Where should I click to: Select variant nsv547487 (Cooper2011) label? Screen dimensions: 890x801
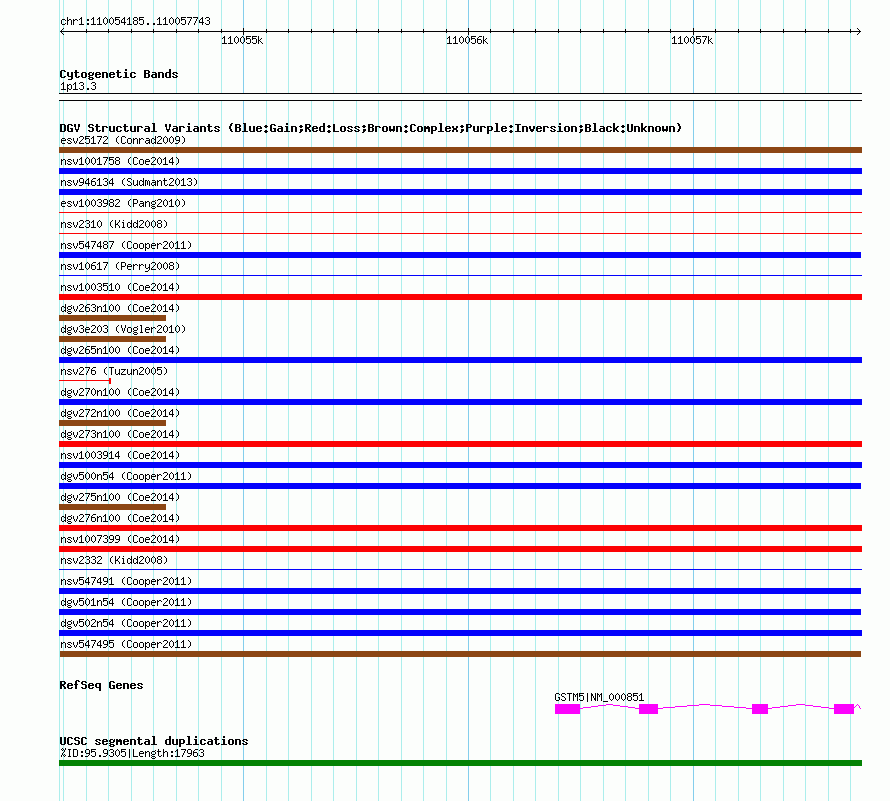pos(126,245)
